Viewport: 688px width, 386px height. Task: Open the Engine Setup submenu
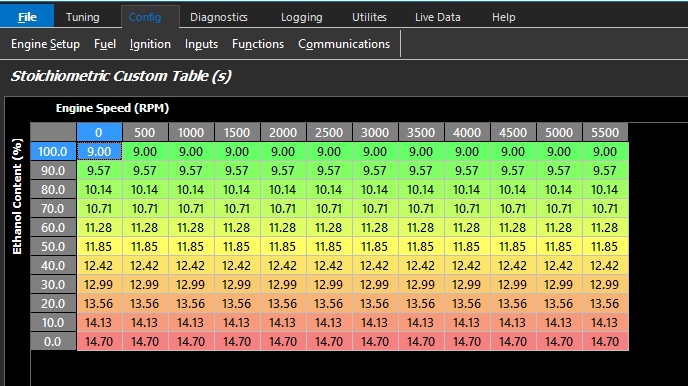(x=45, y=44)
